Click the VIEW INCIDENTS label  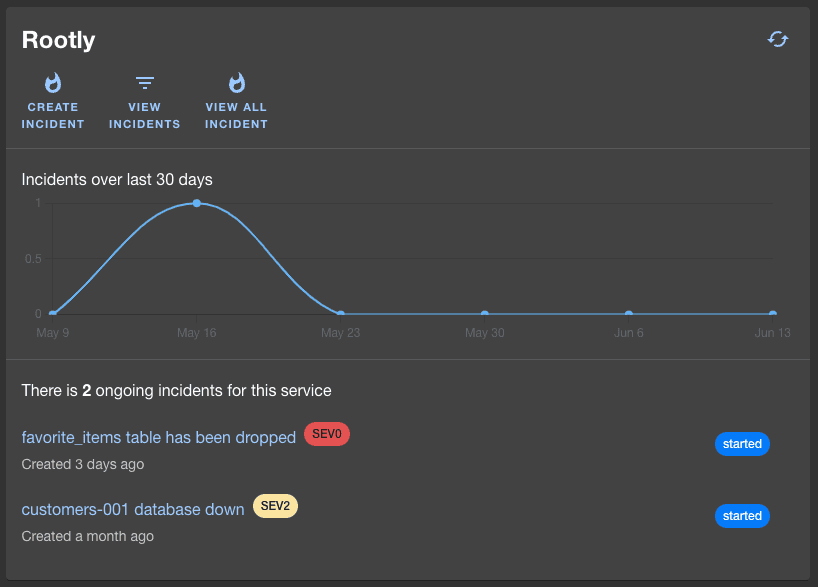coord(145,115)
